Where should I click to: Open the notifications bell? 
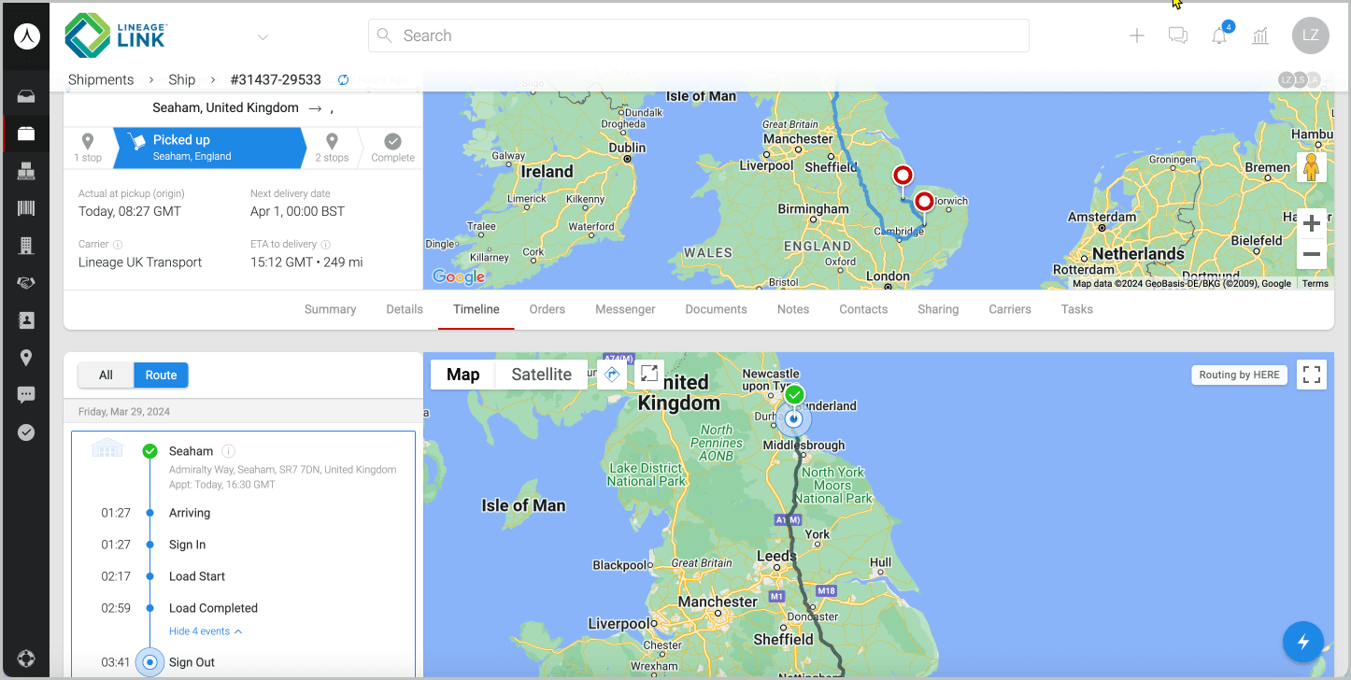click(x=1219, y=36)
